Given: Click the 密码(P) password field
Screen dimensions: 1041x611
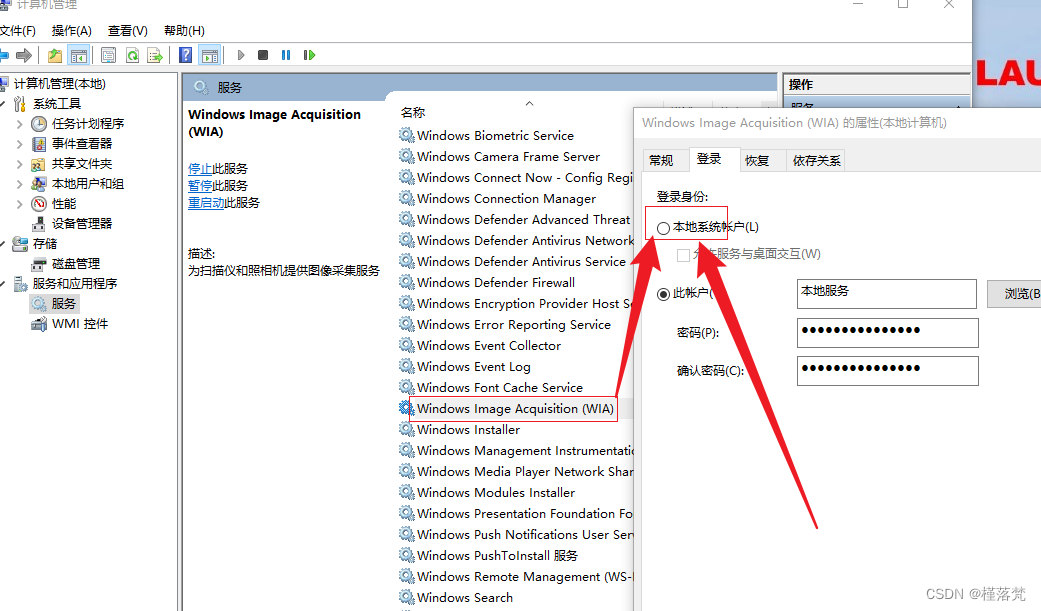Looking at the screenshot, I should click(888, 333).
